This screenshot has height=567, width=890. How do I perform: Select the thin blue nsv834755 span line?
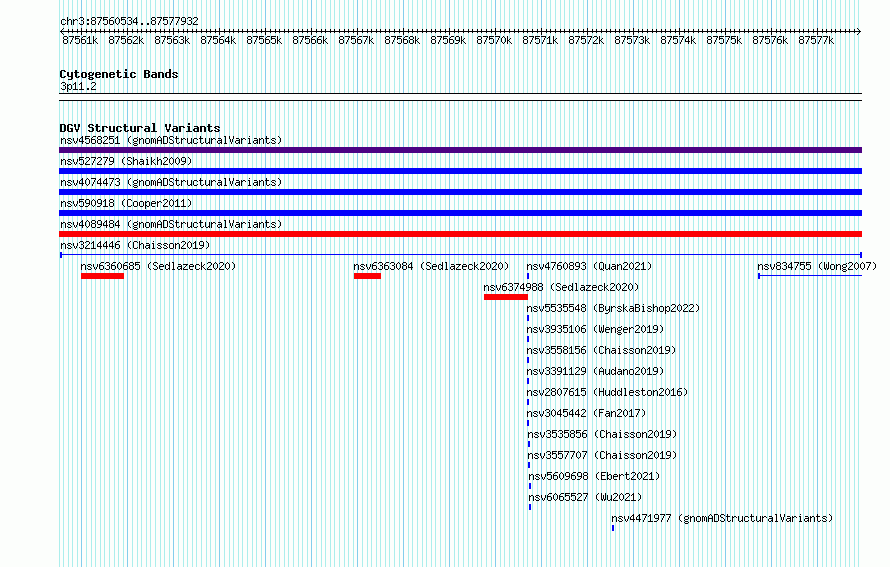pos(810,276)
